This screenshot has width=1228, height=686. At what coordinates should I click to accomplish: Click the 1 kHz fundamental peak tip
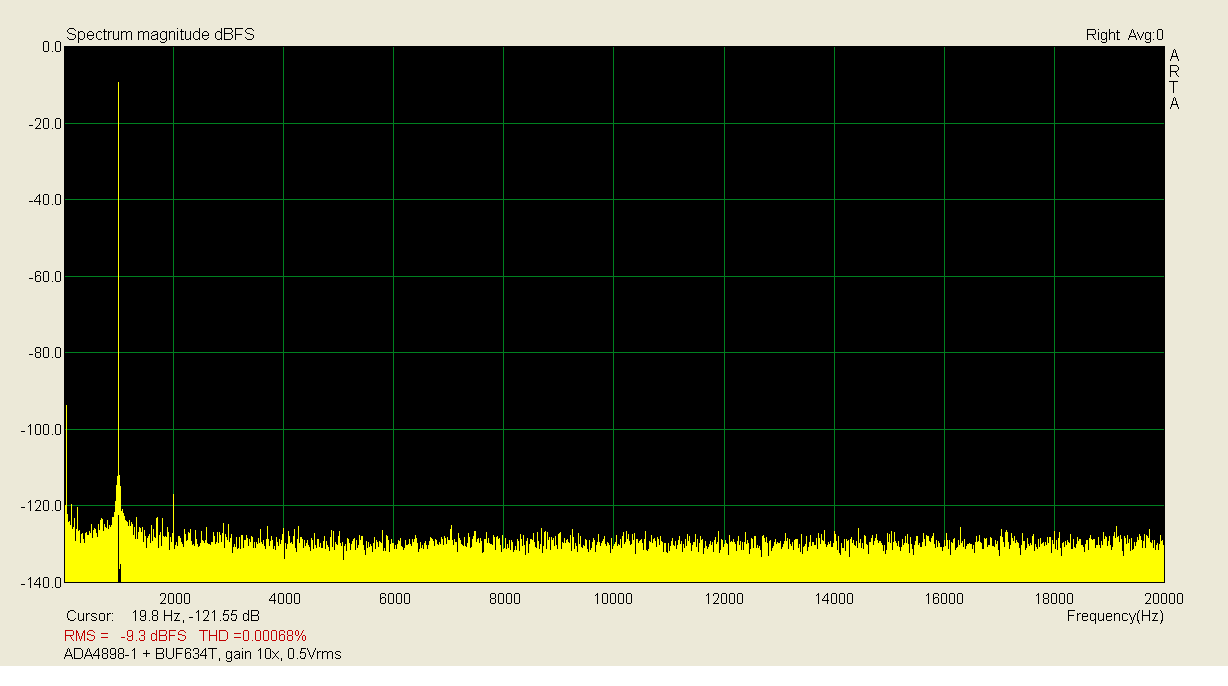(118, 83)
